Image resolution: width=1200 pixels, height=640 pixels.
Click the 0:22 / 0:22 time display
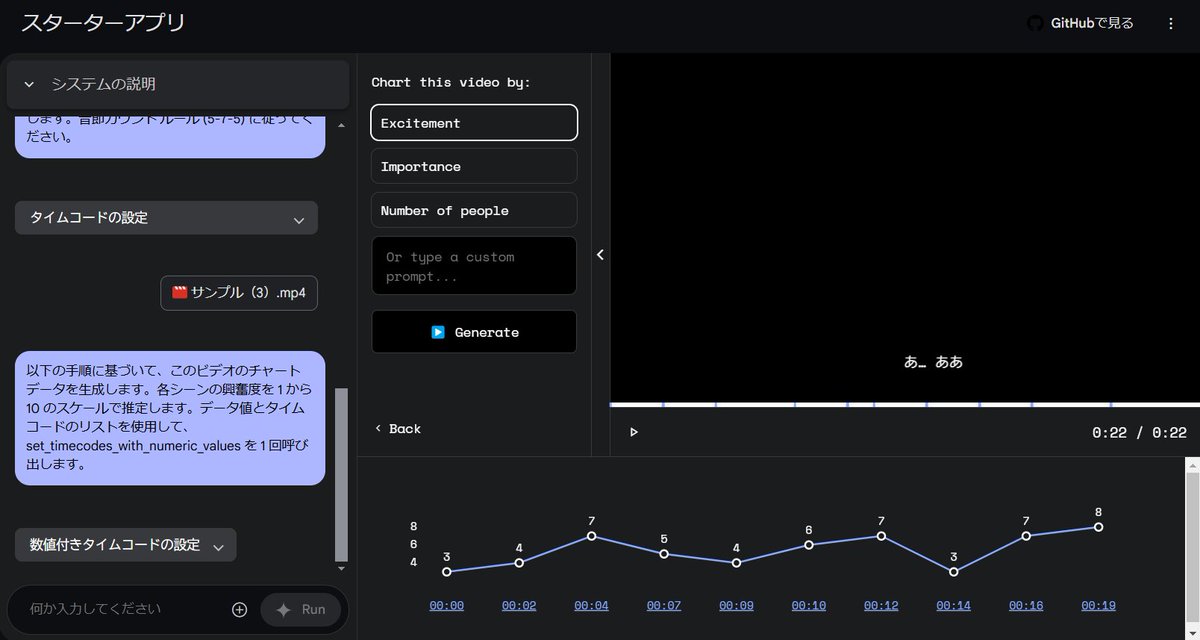[x=1139, y=433]
